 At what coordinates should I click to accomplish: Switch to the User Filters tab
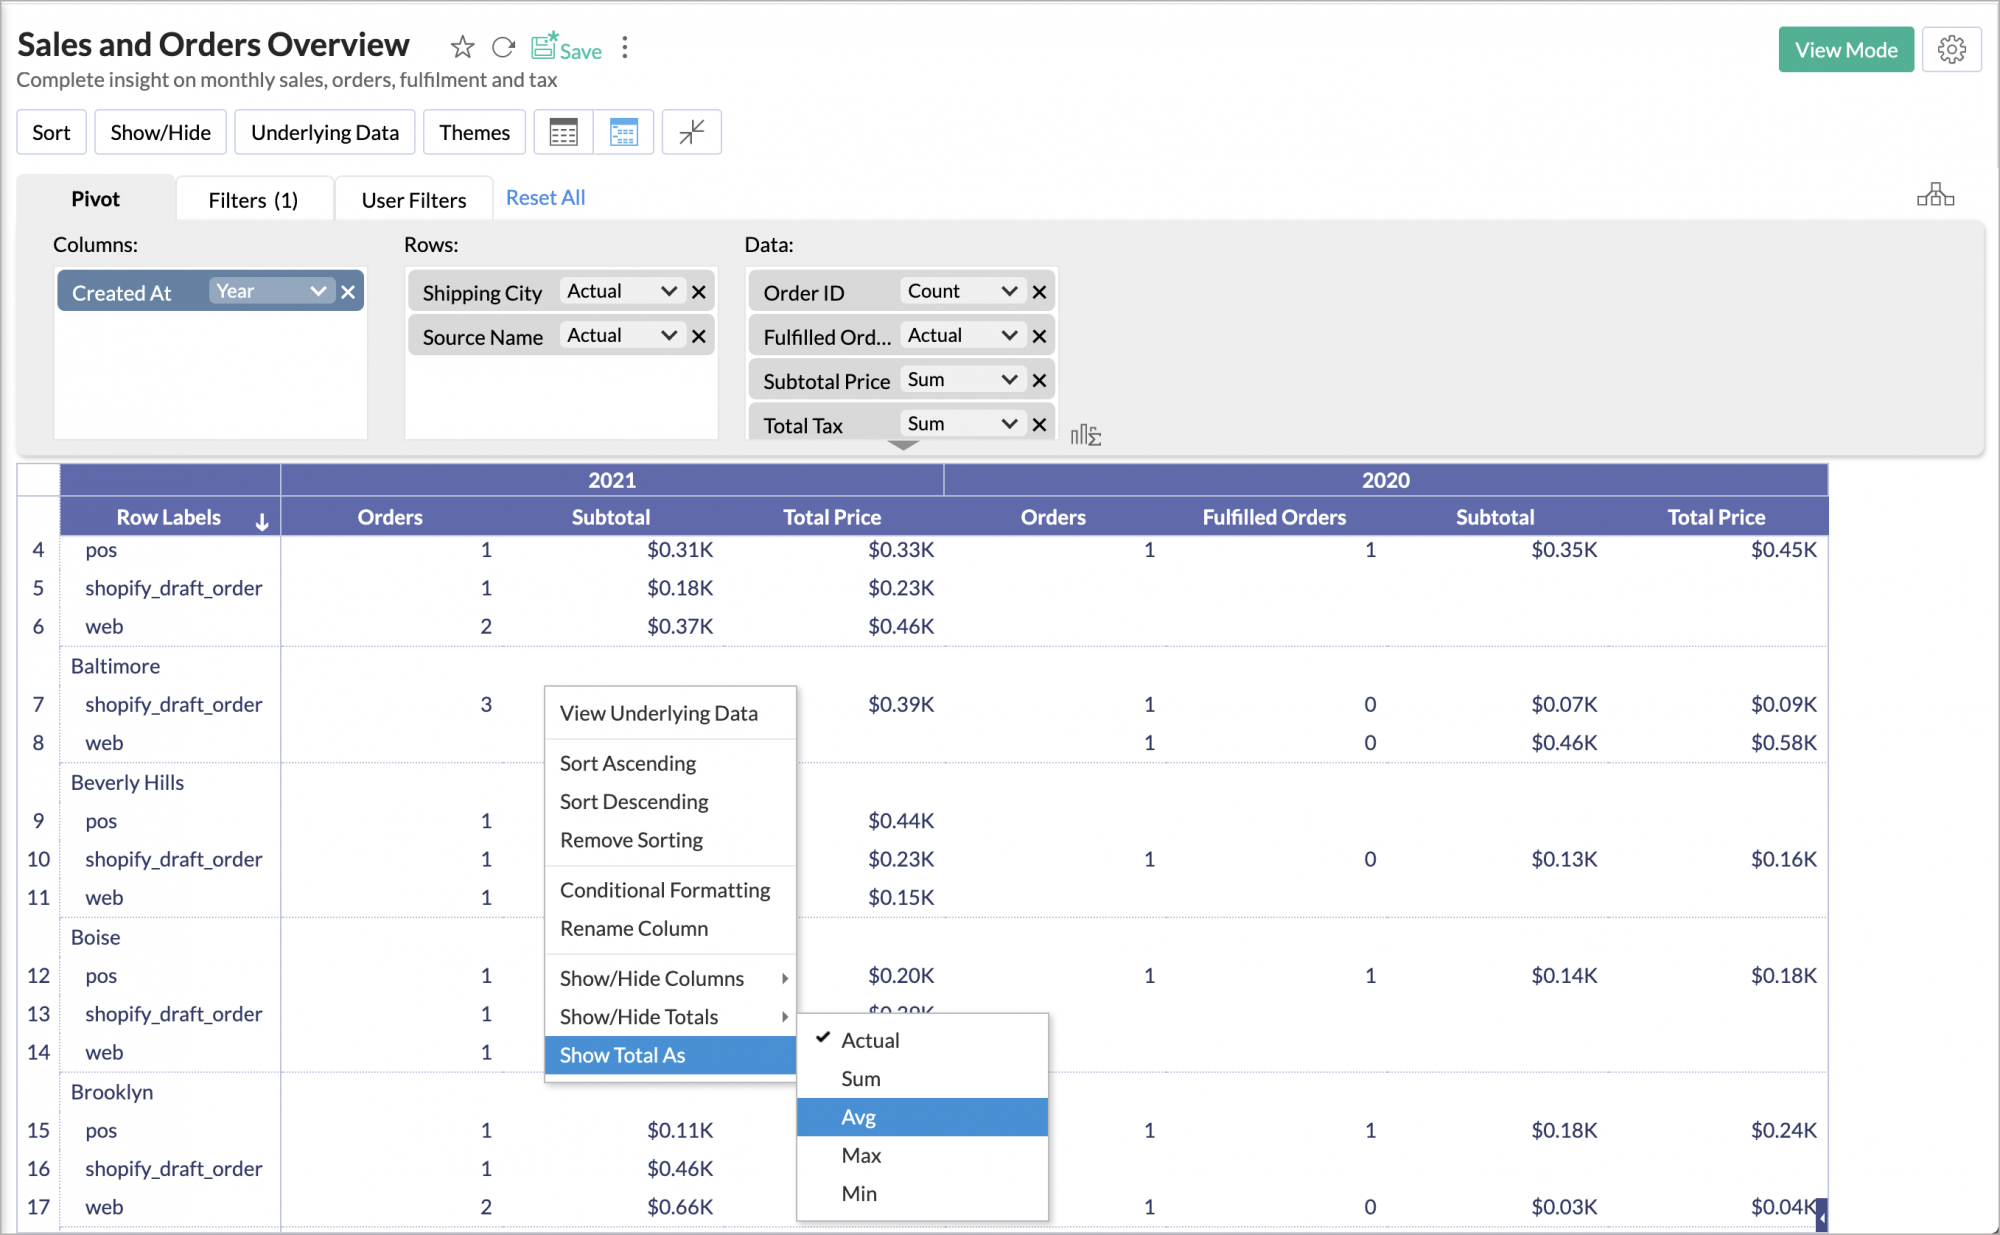(x=413, y=199)
